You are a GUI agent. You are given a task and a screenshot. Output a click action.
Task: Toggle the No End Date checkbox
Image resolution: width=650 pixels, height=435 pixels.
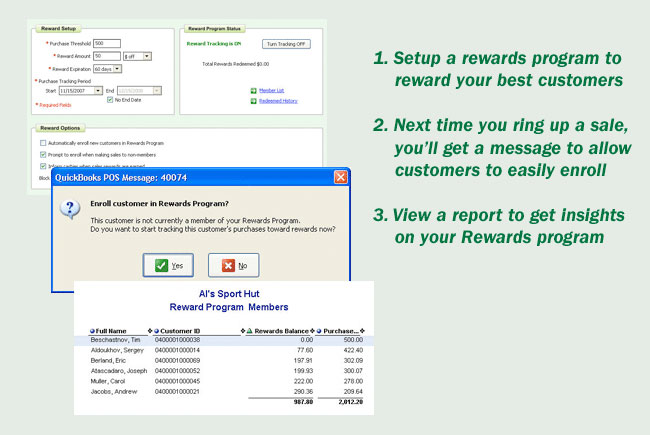(110, 98)
